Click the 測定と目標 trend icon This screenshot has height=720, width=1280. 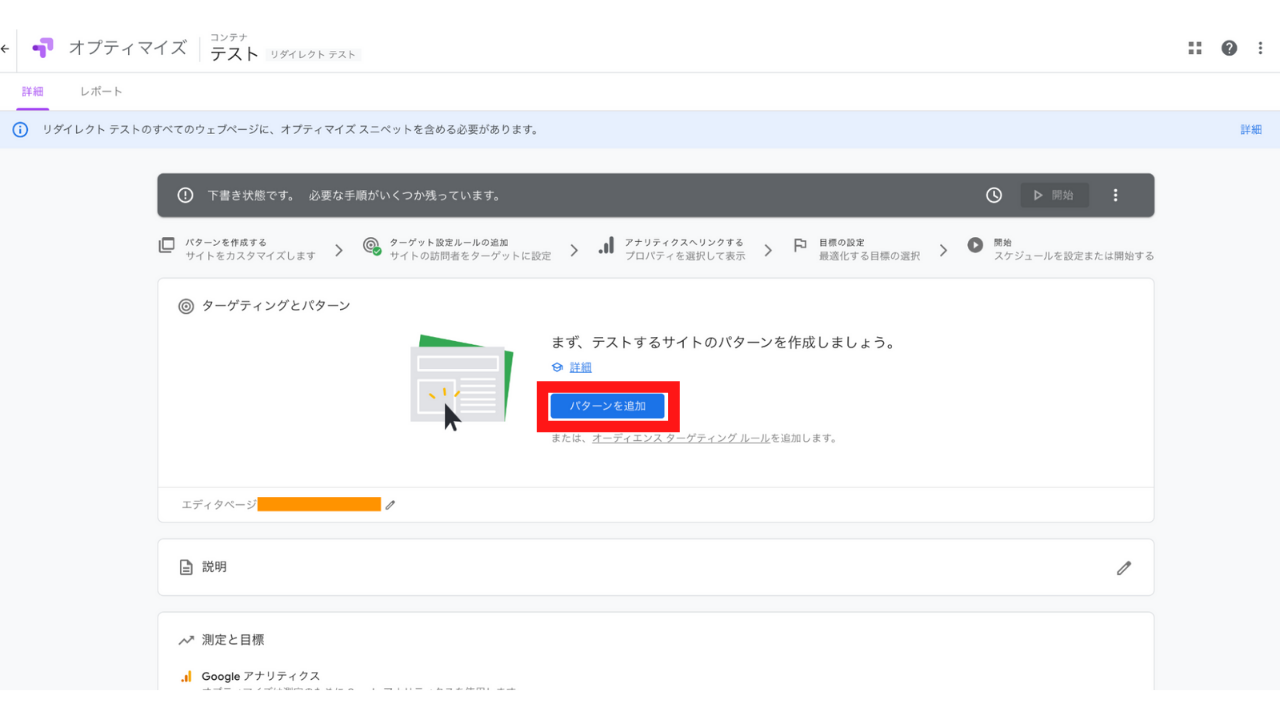(186, 640)
